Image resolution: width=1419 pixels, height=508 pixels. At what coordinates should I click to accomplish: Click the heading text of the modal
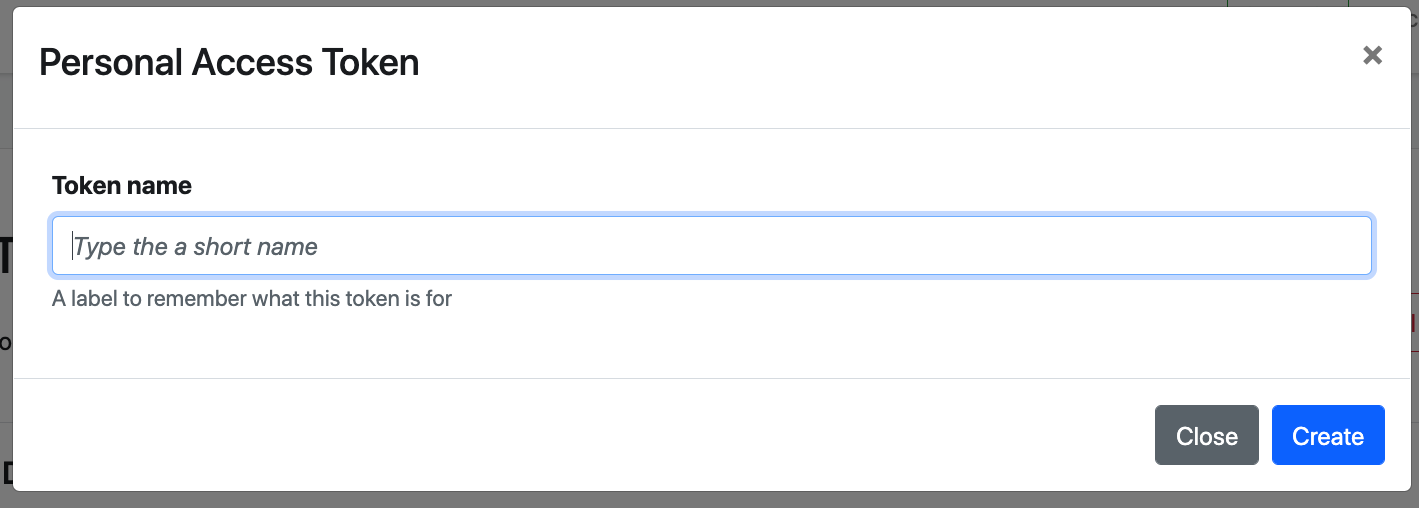(x=229, y=63)
